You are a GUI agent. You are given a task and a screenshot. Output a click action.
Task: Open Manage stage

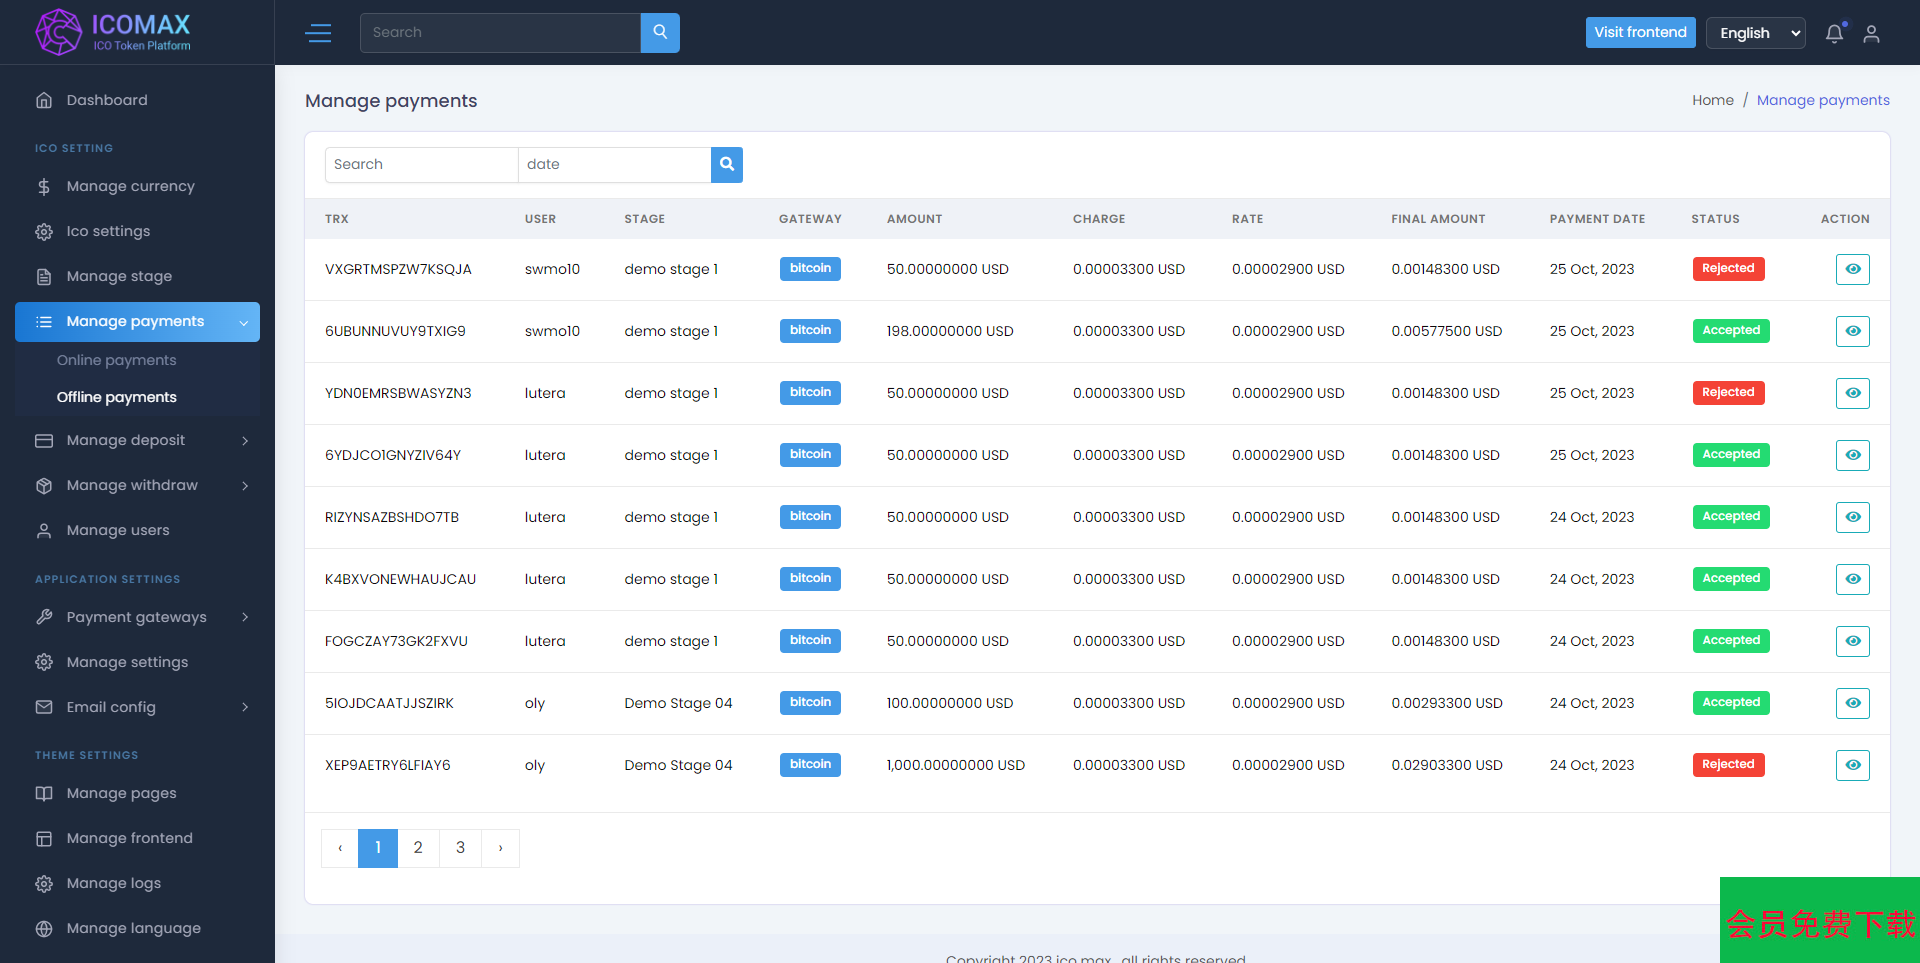coord(137,276)
